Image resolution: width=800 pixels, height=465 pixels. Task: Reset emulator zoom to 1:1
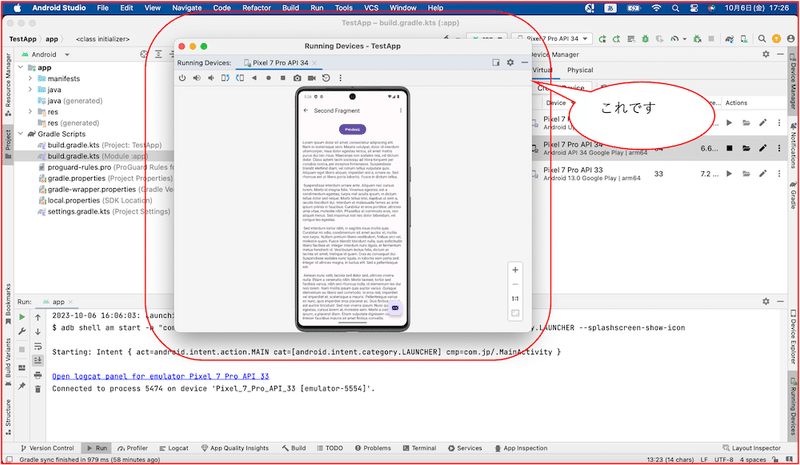pyautogui.click(x=515, y=299)
